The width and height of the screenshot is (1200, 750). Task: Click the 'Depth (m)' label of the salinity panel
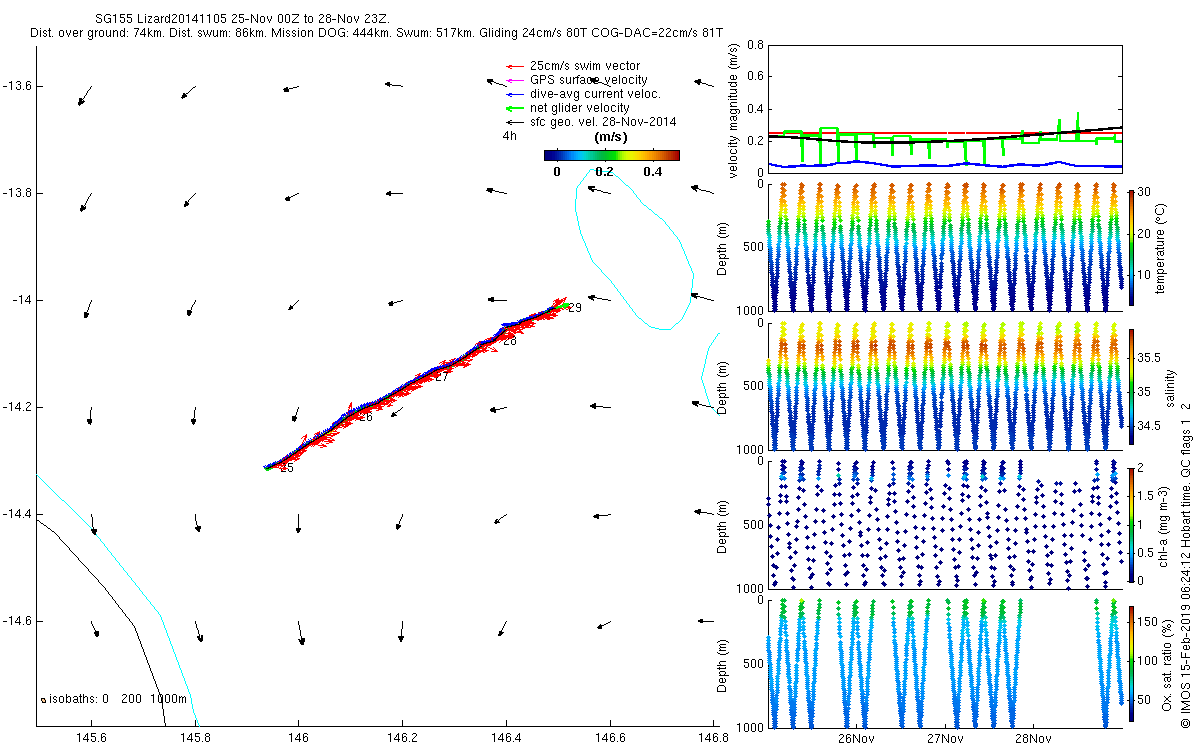pyautogui.click(x=722, y=386)
